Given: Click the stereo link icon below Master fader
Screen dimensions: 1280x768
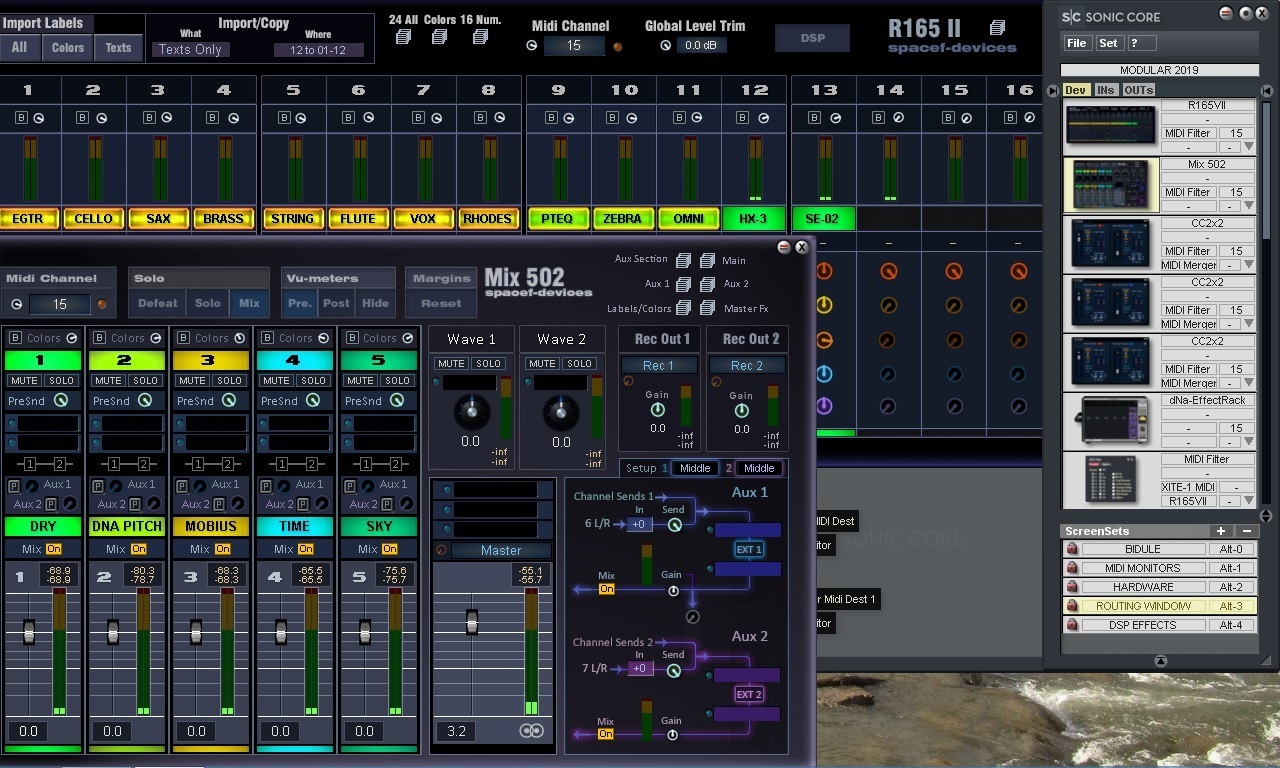Looking at the screenshot, I should pos(531,731).
